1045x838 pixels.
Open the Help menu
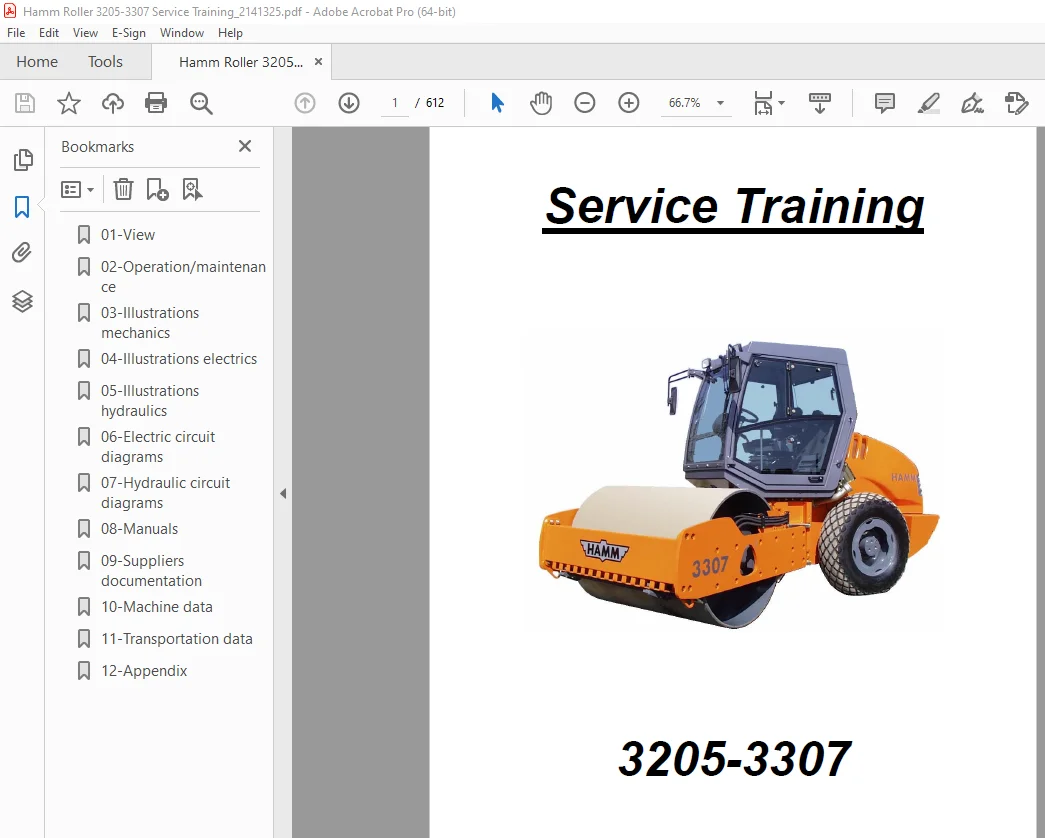pyautogui.click(x=231, y=33)
